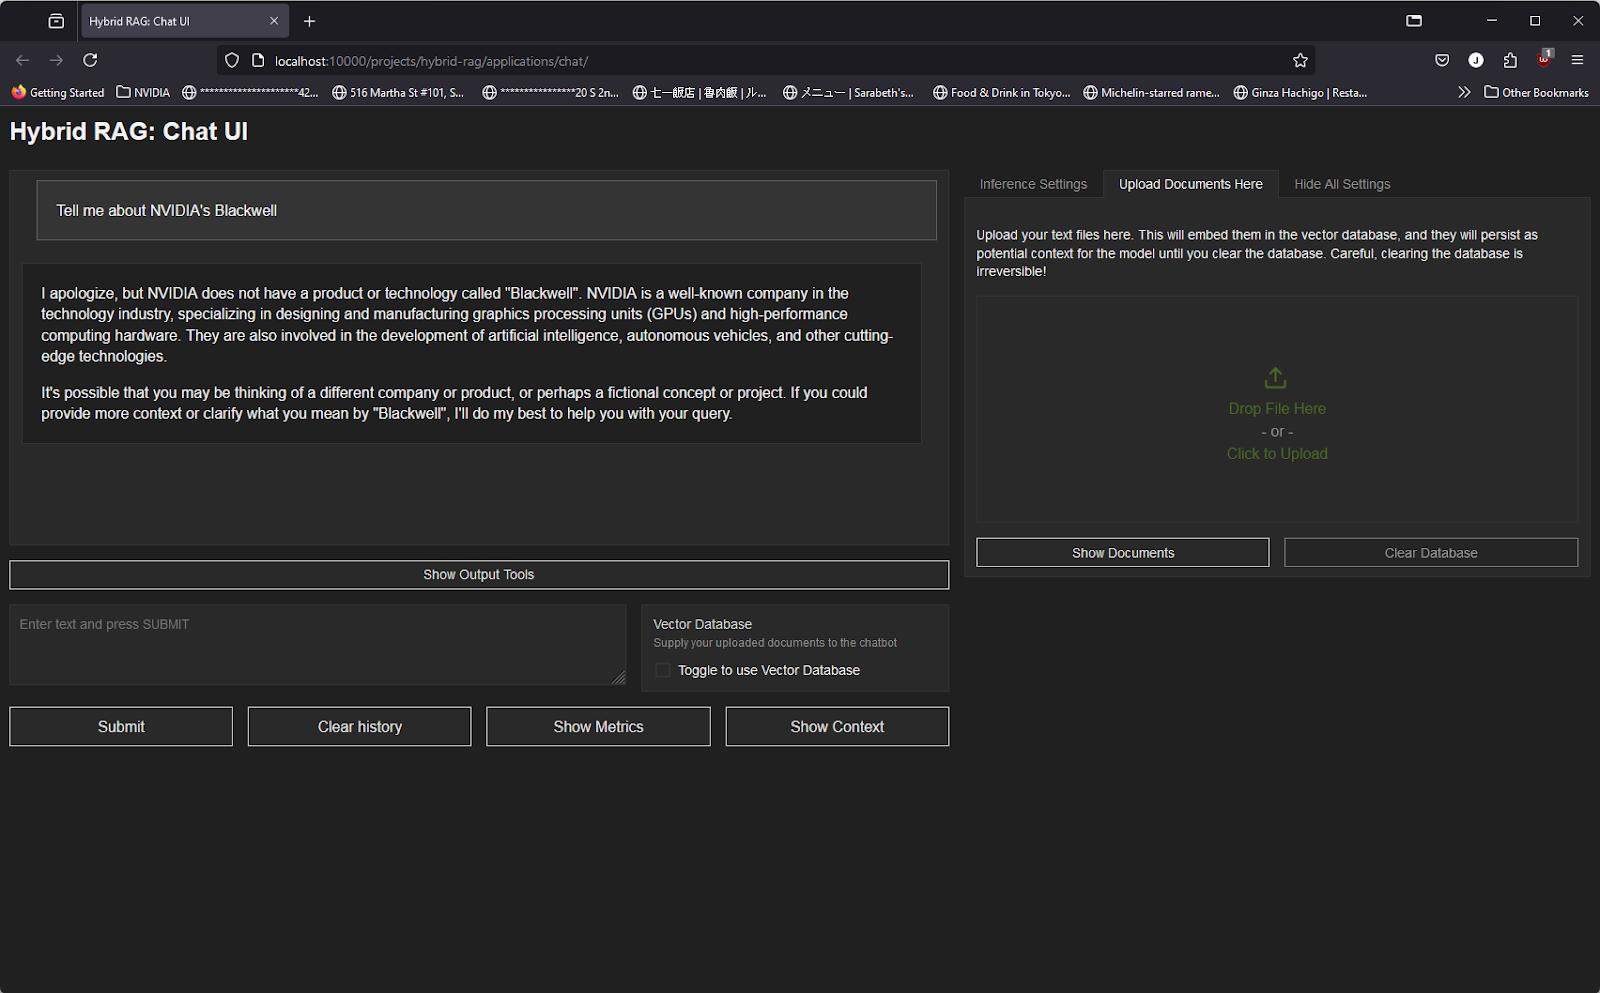Click the Save to Pocket icon

(x=1441, y=60)
